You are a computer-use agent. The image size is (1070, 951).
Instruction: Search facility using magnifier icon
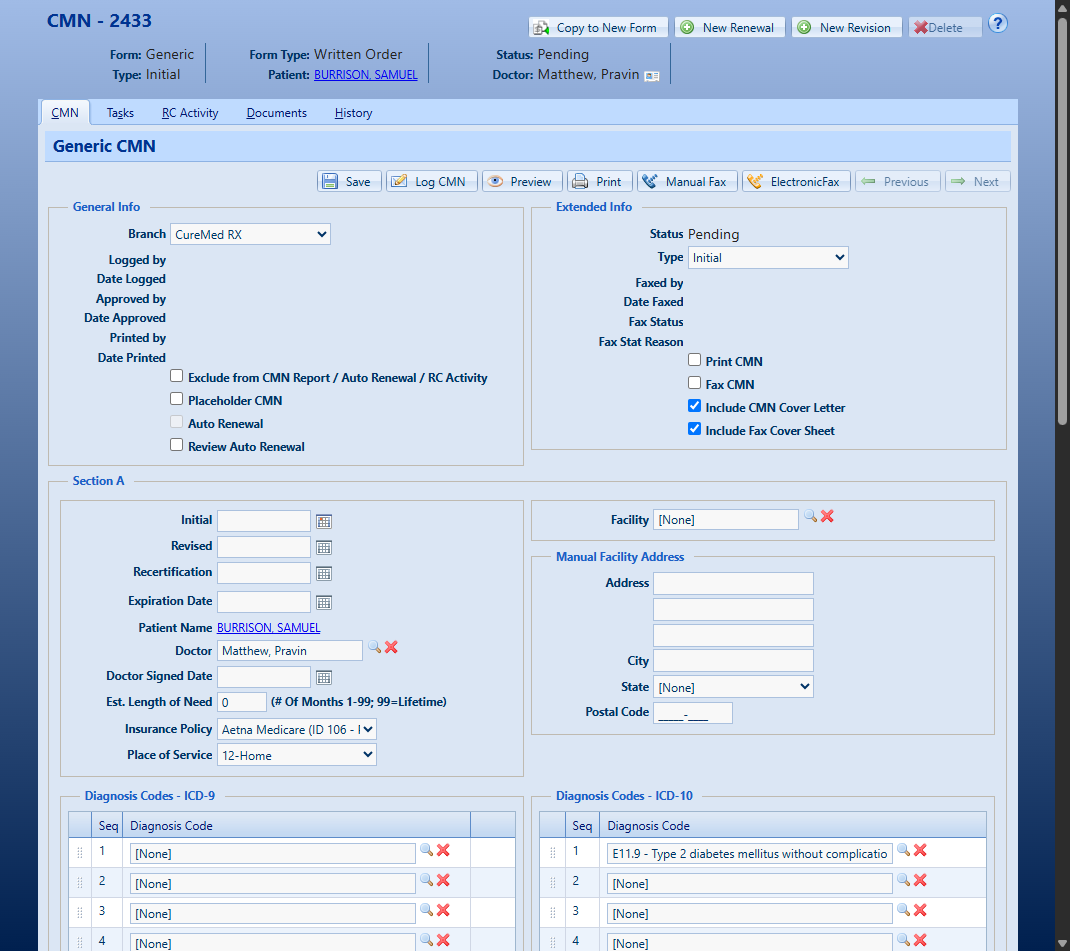[x=810, y=517]
